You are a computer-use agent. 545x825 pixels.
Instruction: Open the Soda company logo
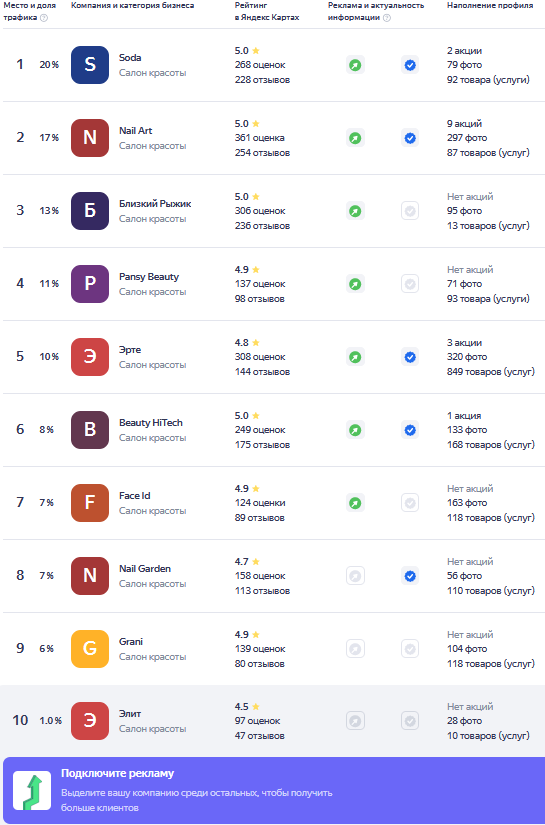[90, 65]
